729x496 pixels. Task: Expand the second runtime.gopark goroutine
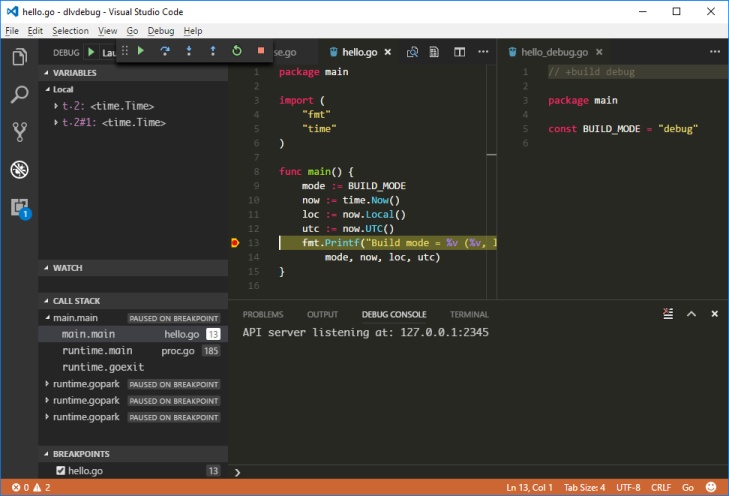(47, 400)
